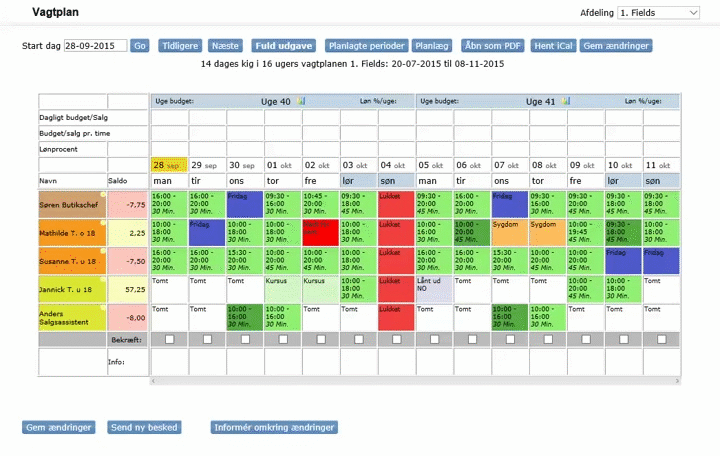Open the Uge 40 chart icon
Screen dimensions: 720x456
(301, 101)
